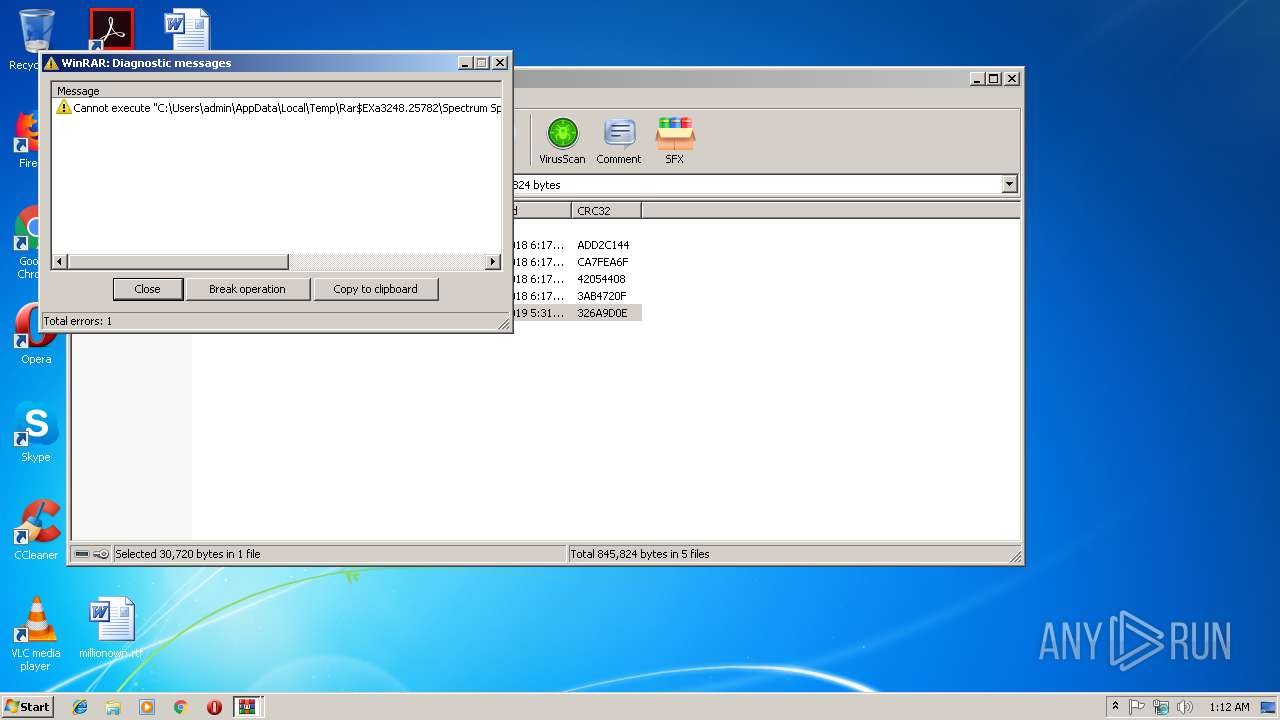
Task: Click the SFX toolbar icon
Action: [x=675, y=140]
